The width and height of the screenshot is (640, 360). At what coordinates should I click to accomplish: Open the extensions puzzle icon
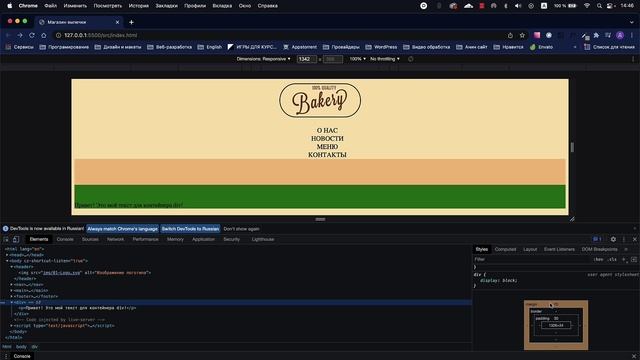[596, 36]
